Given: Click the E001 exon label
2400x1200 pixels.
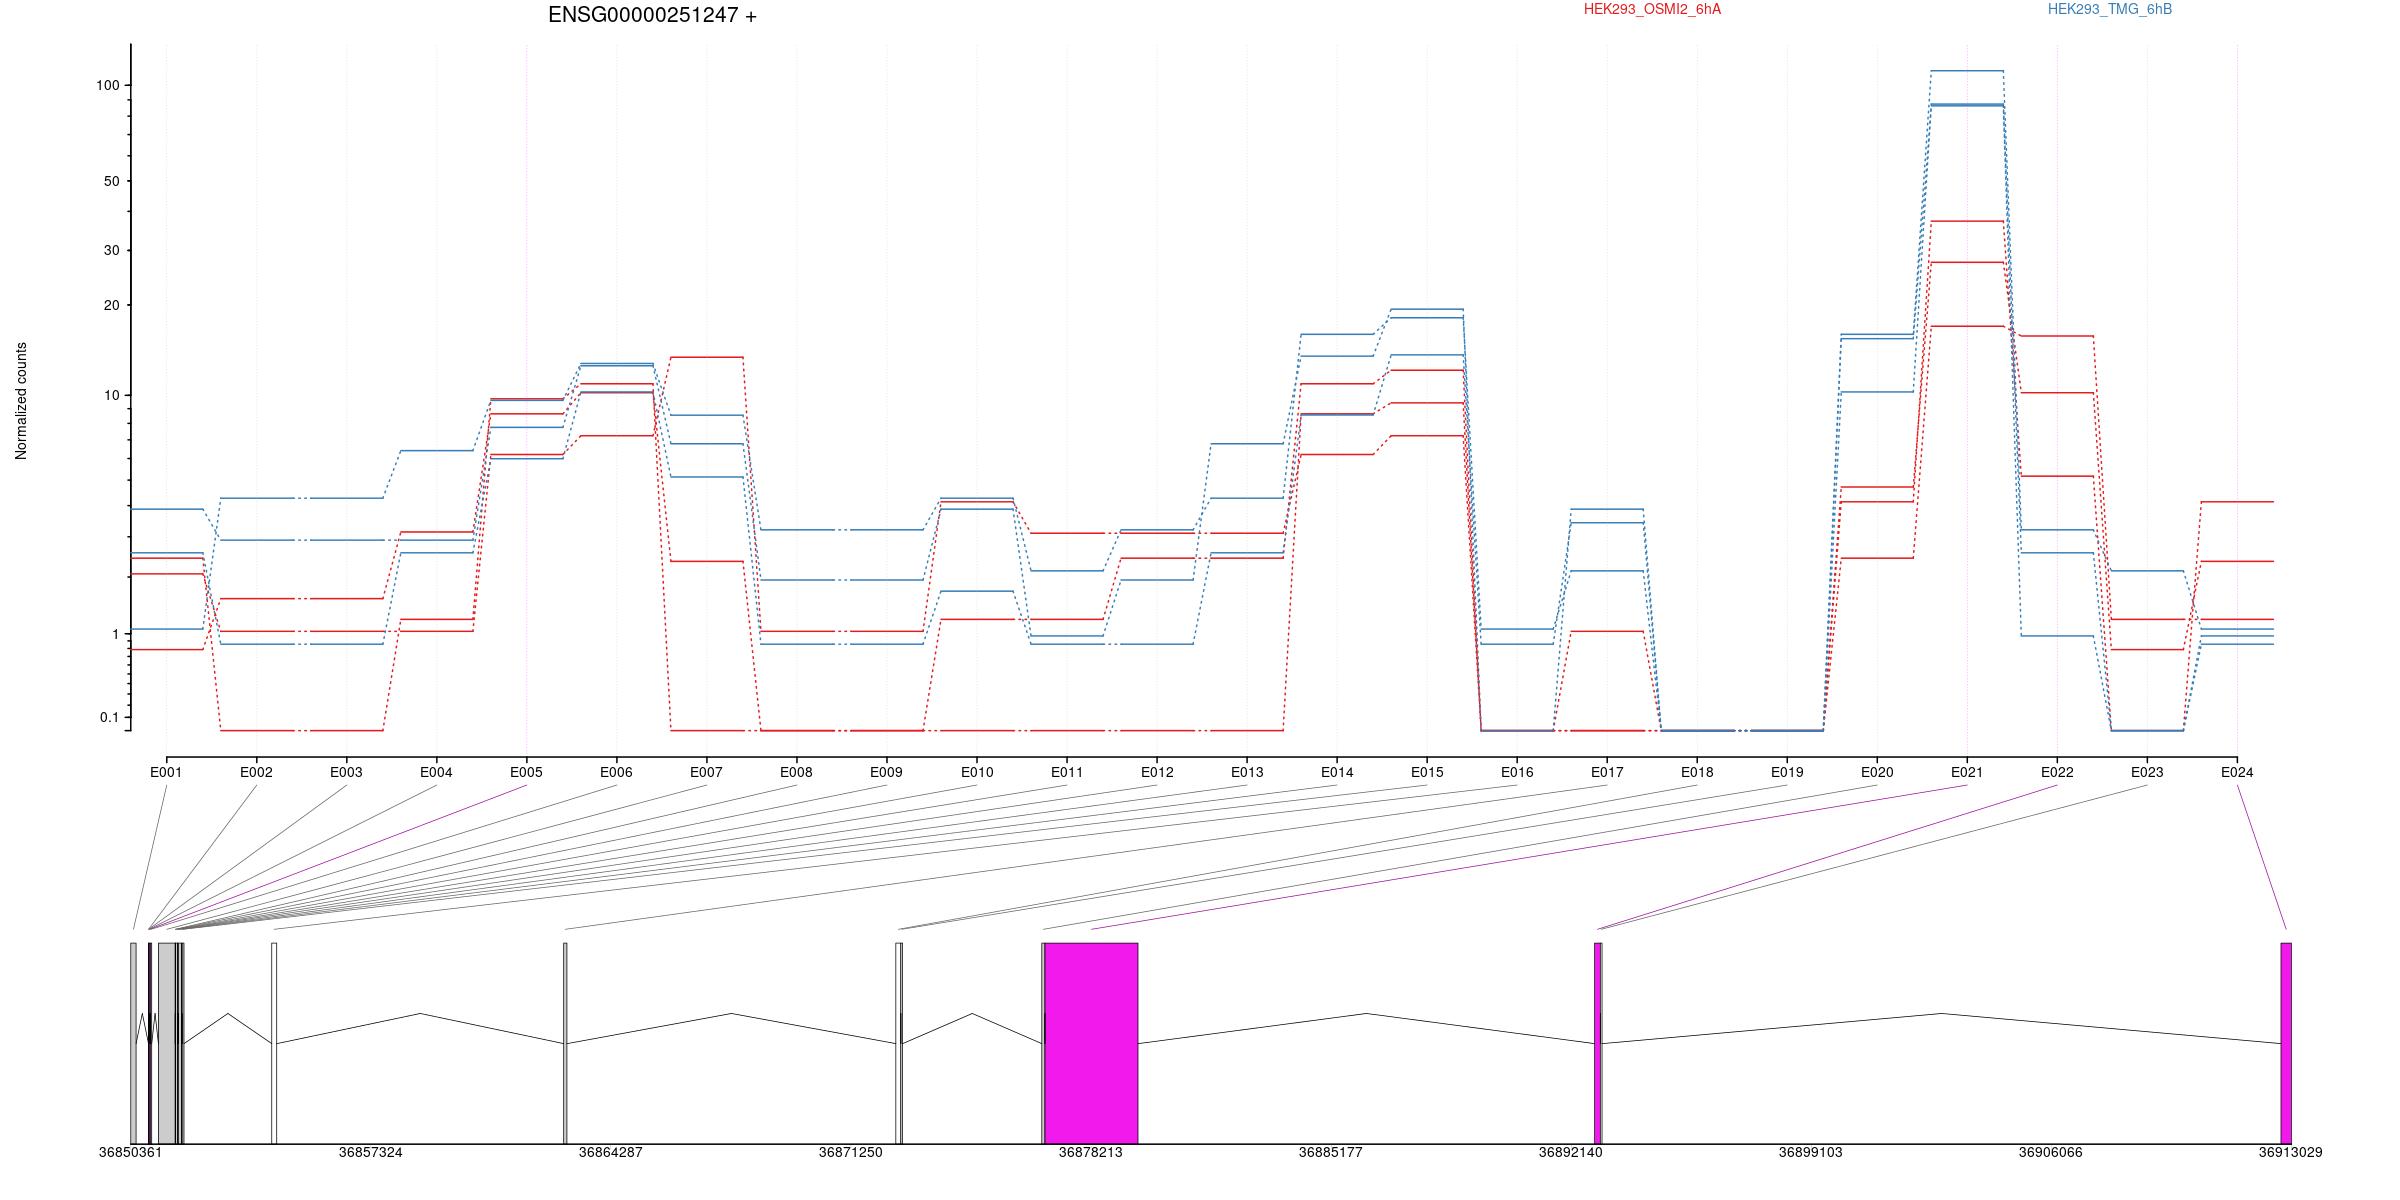Looking at the screenshot, I should tap(166, 772).
